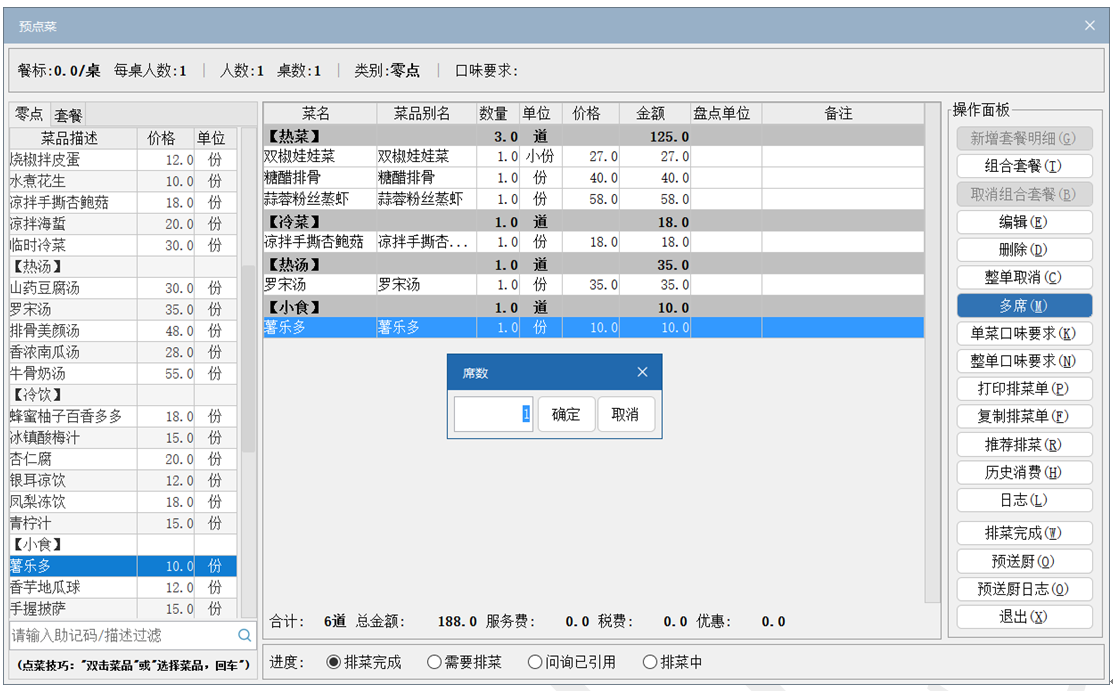Select 排骨美颜汤 in dish list
This screenshot has height=691, width=1113.
click(x=123, y=330)
